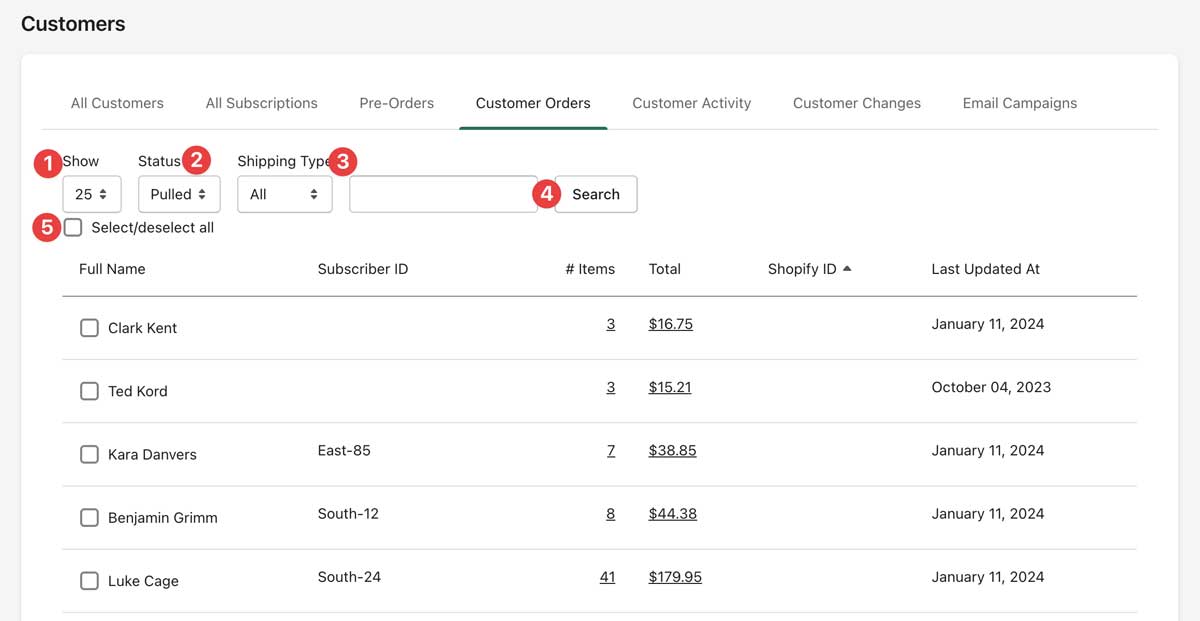
Task: Select the Ted Kord row checkbox
Action: point(89,391)
